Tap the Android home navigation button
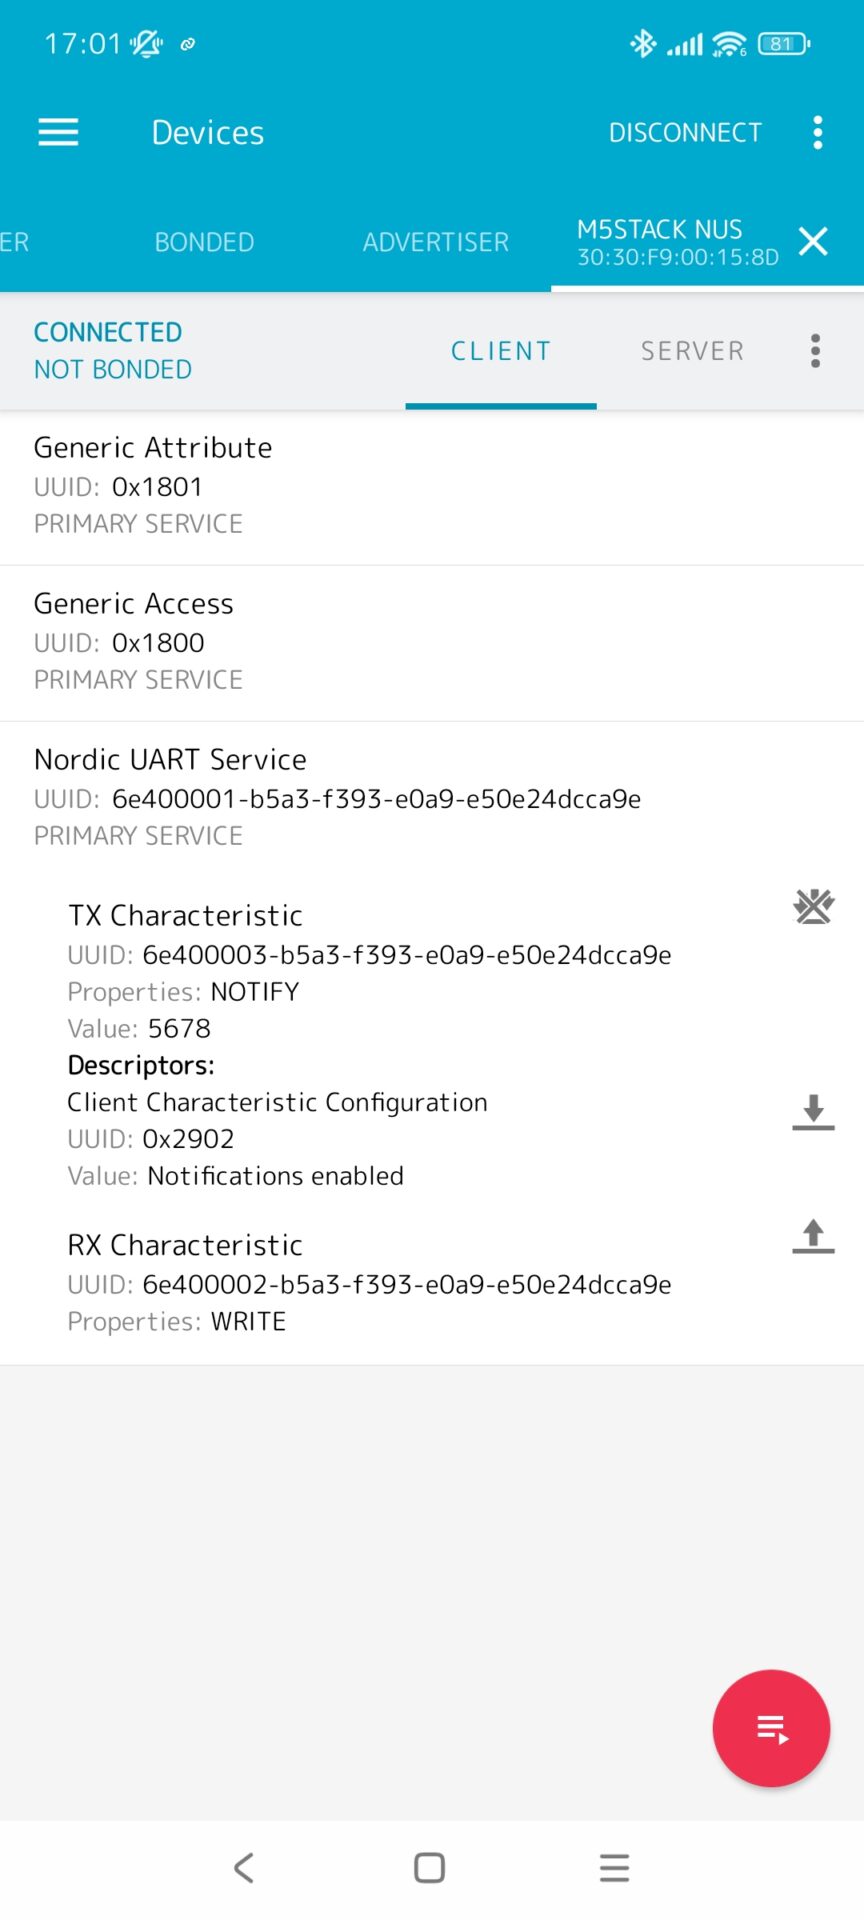The image size is (864, 1920). point(430,1867)
